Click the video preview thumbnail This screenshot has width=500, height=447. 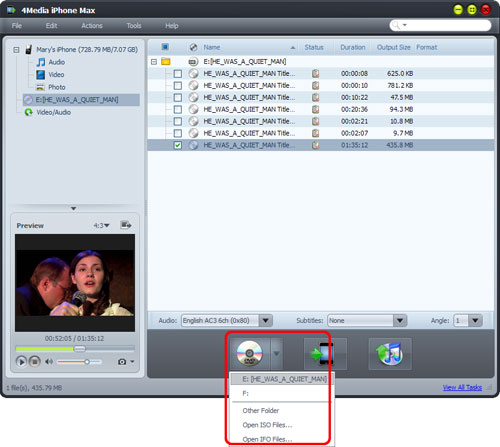[x=75, y=283]
